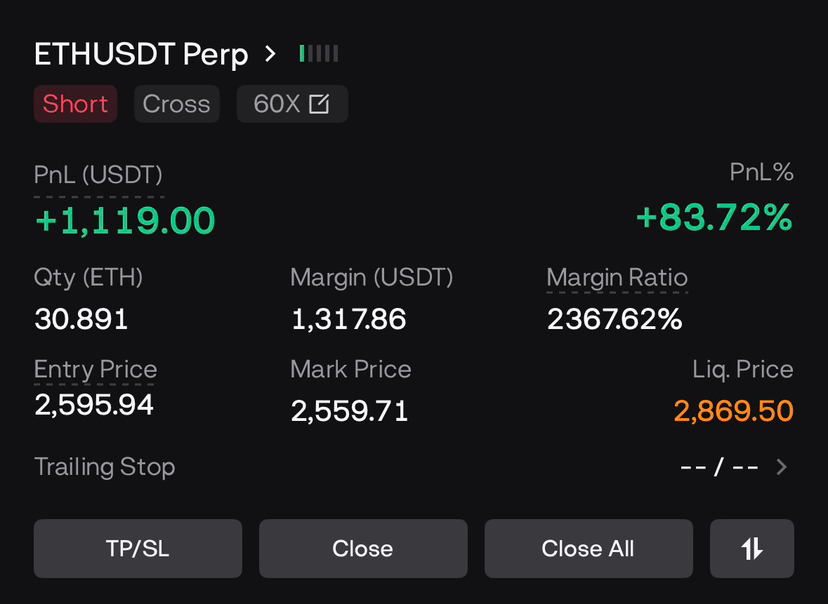The image size is (828, 604).
Task: Click the PnL (USDT) label
Action: pyautogui.click(x=98, y=175)
